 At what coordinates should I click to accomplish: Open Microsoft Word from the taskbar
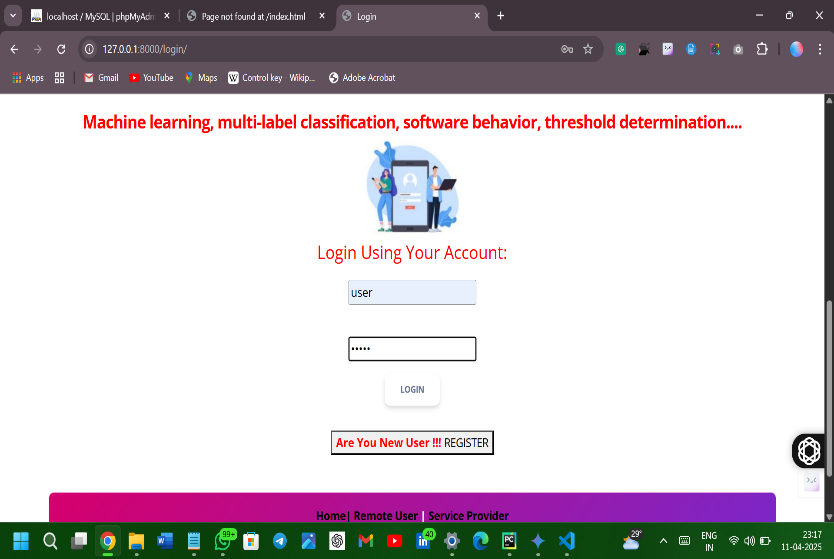165,541
